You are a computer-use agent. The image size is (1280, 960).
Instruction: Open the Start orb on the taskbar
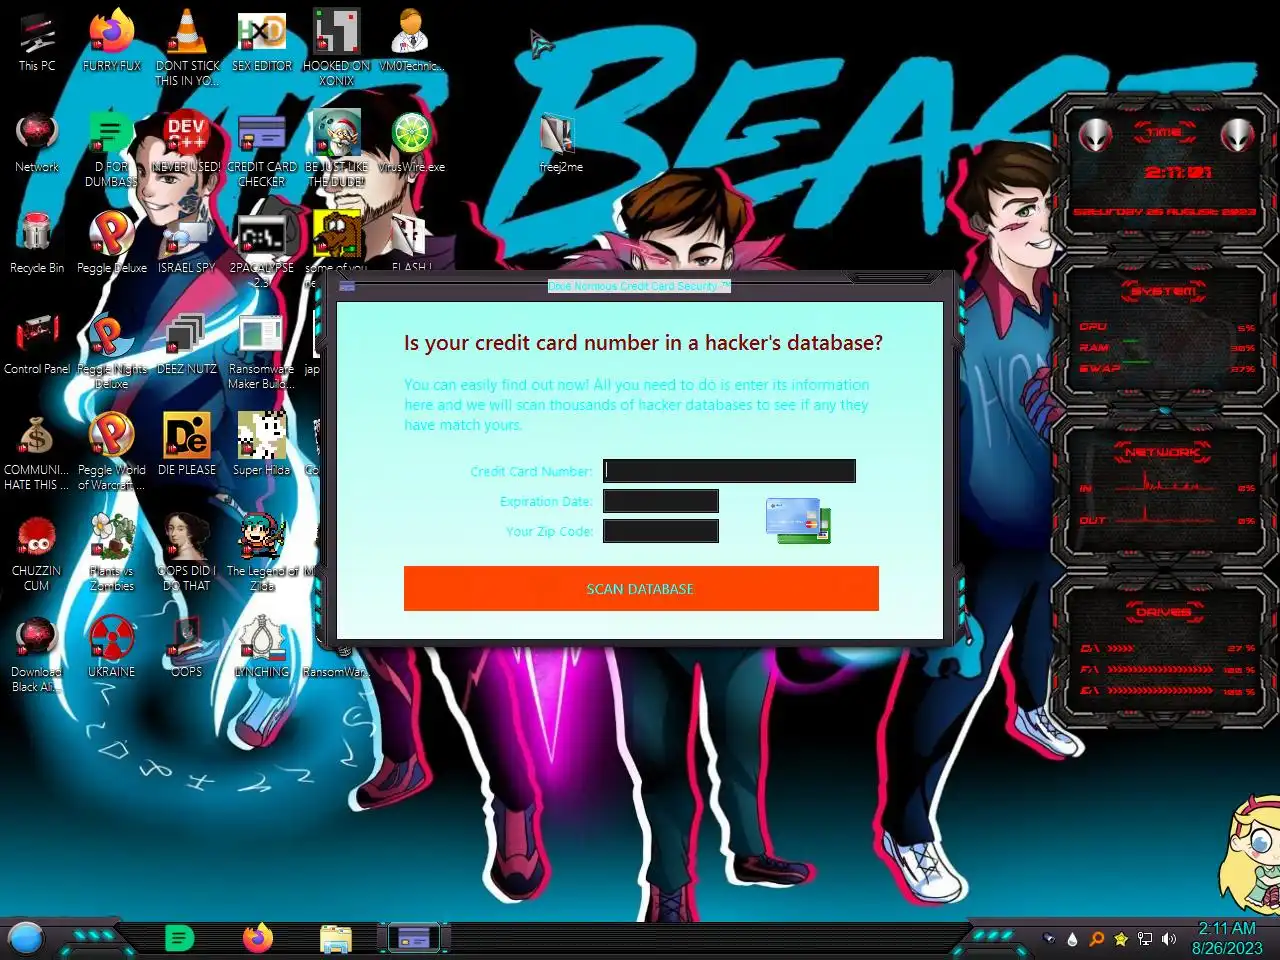point(26,938)
